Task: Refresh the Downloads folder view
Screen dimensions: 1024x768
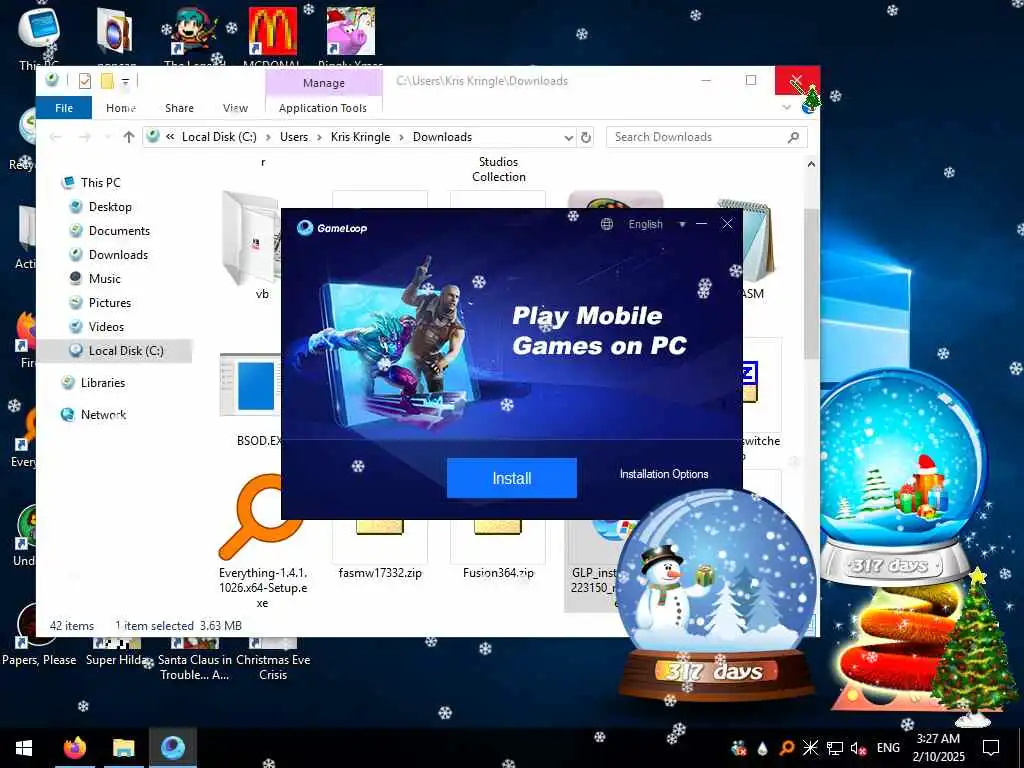Action: [x=586, y=137]
